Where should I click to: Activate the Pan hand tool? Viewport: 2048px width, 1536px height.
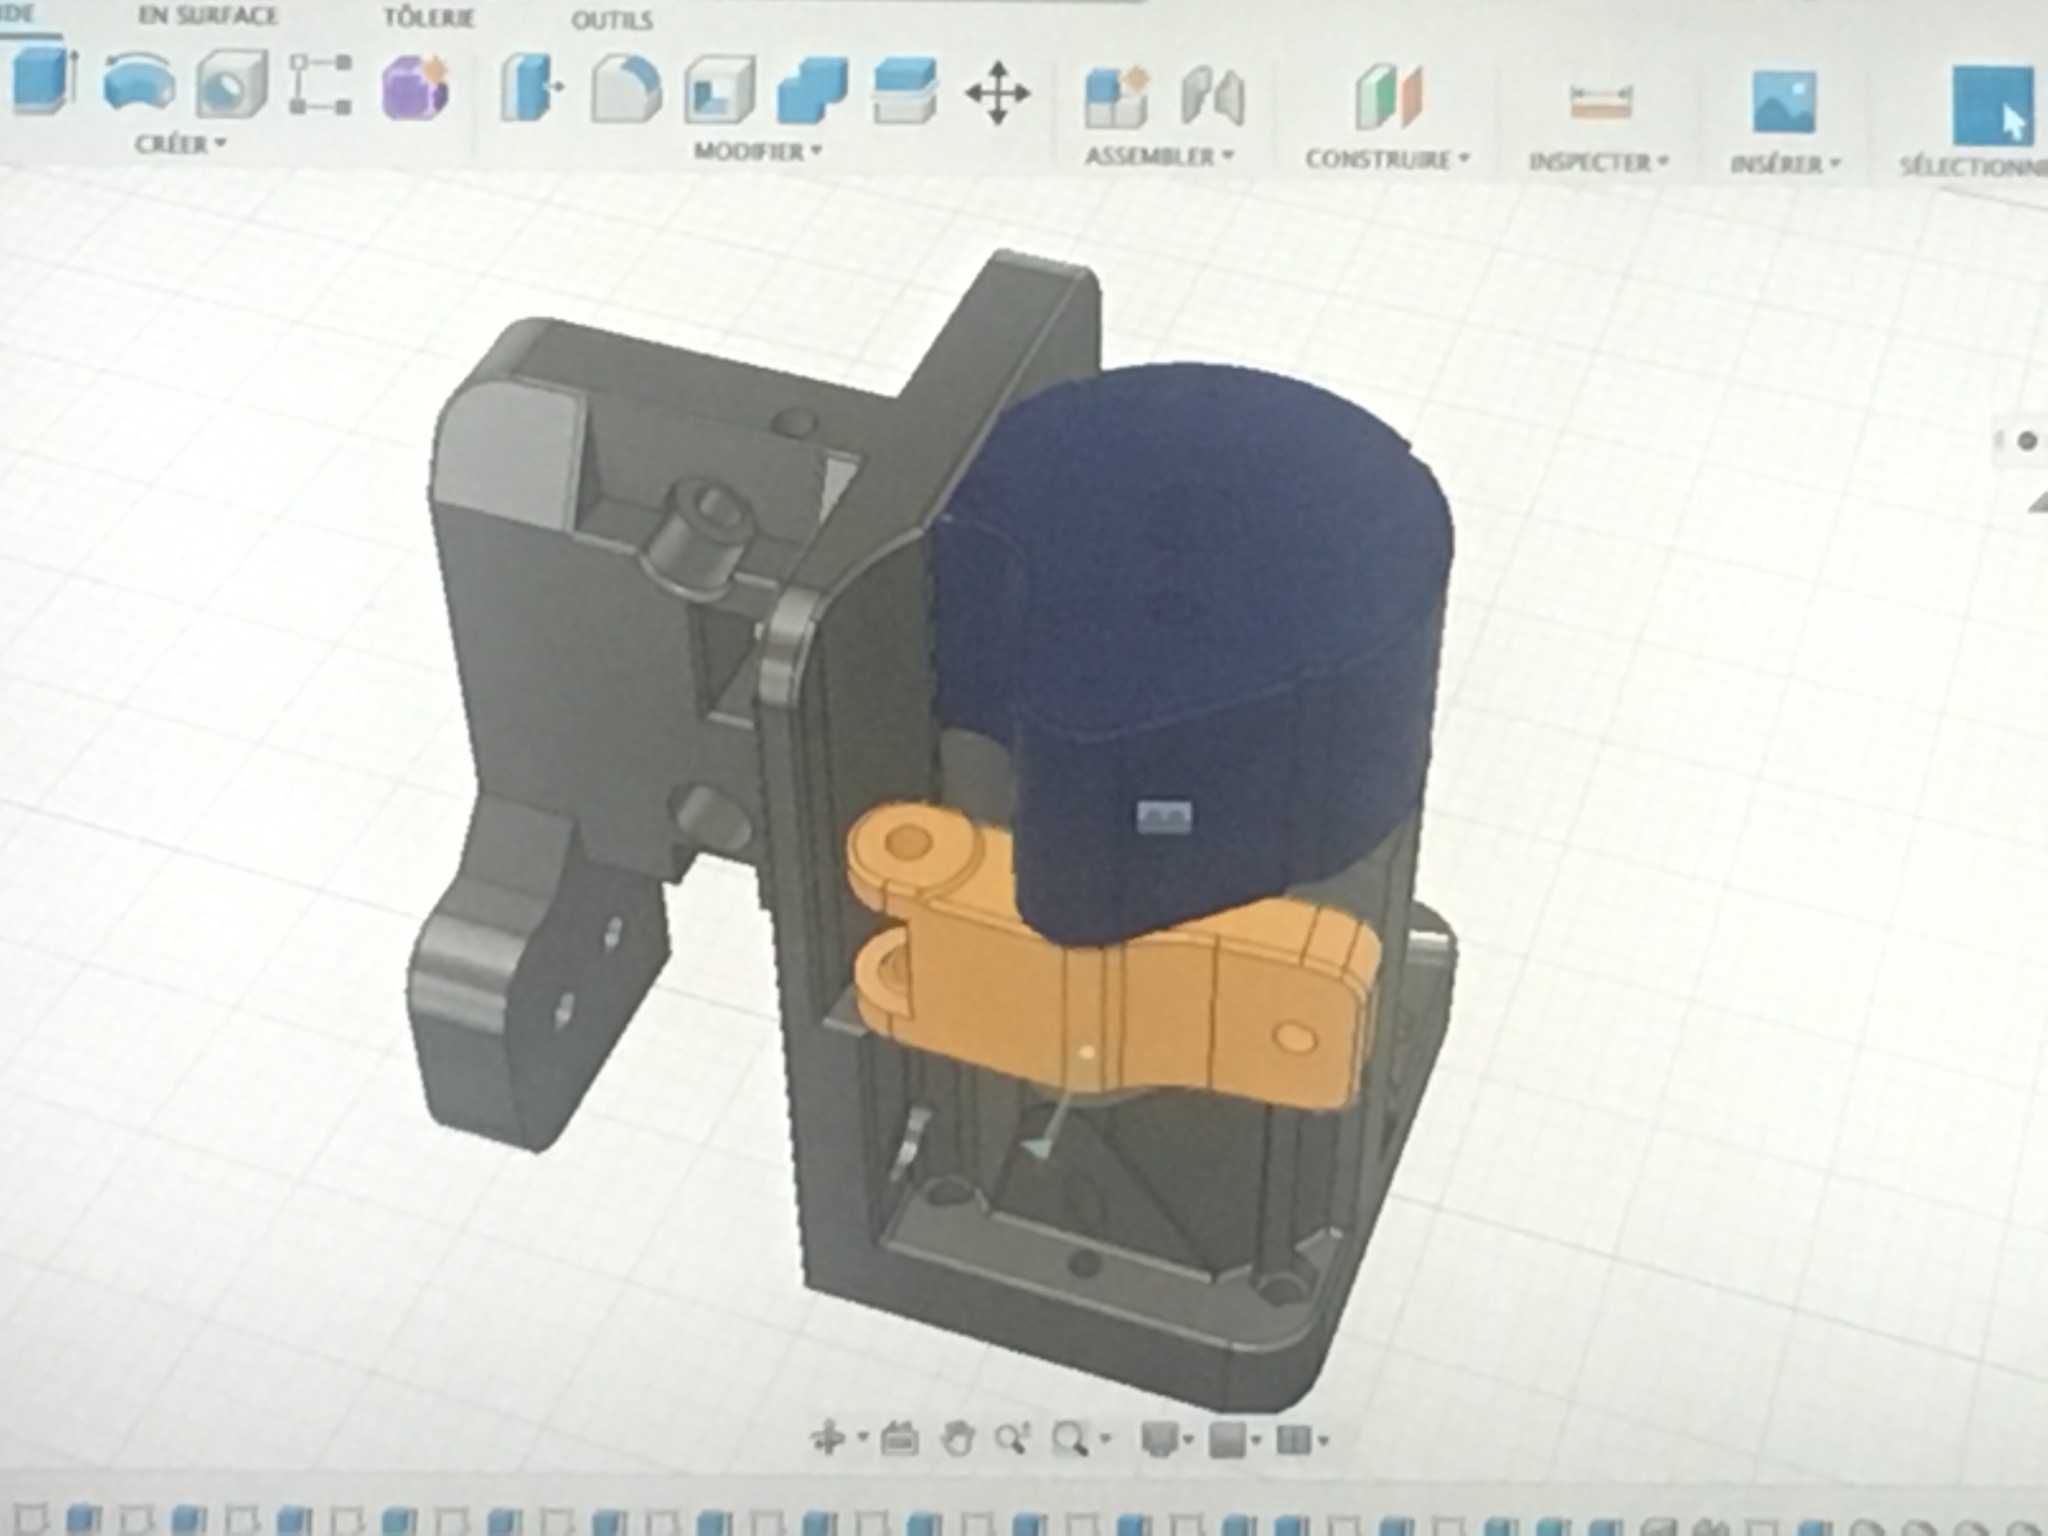coord(958,1440)
